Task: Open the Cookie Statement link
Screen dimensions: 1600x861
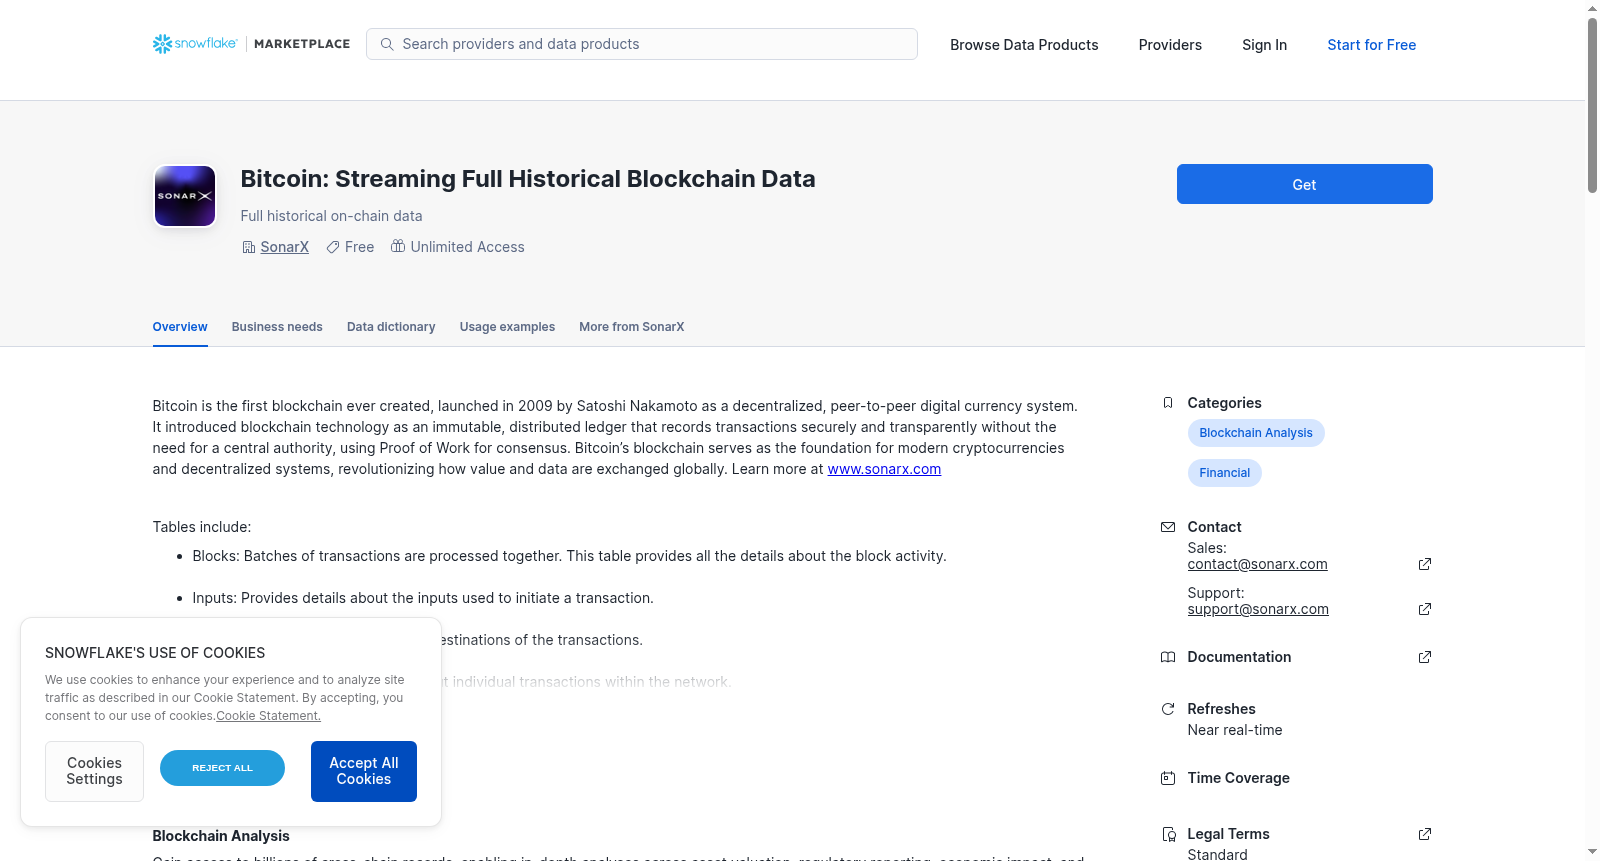Action: pos(269,716)
